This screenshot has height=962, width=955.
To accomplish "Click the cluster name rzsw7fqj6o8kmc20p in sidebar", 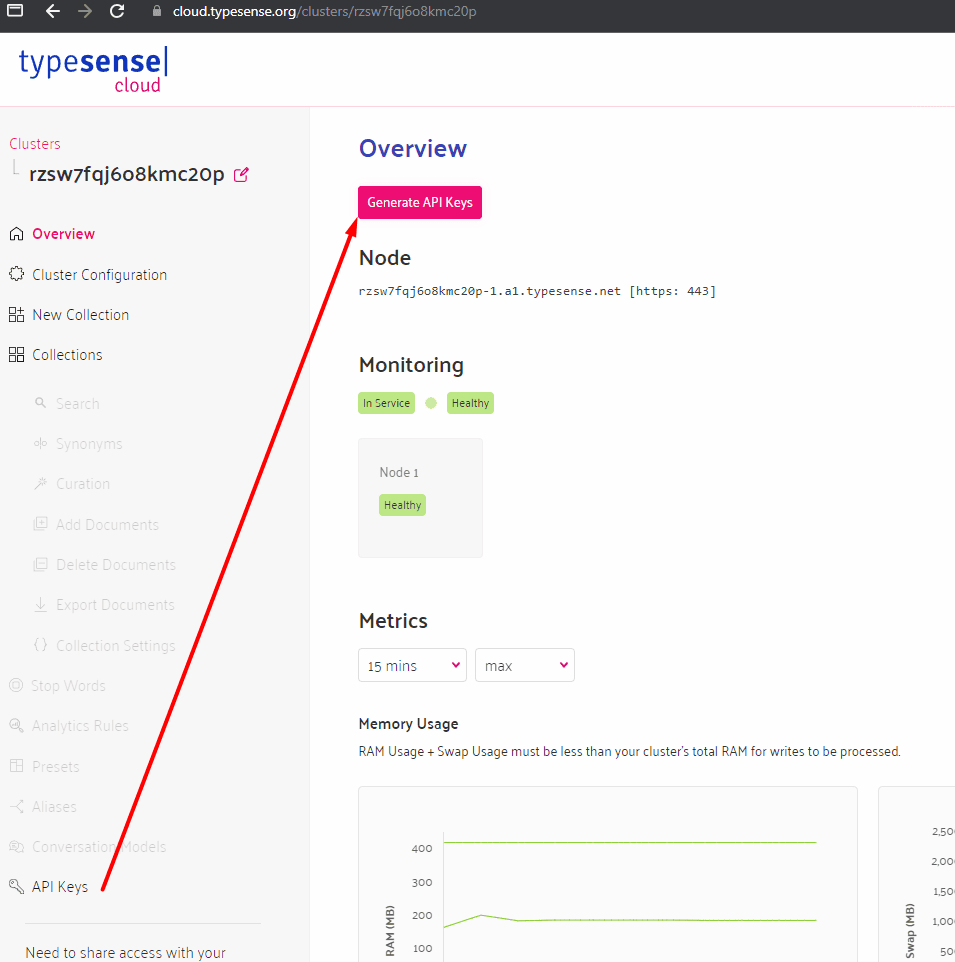I will (127, 174).
